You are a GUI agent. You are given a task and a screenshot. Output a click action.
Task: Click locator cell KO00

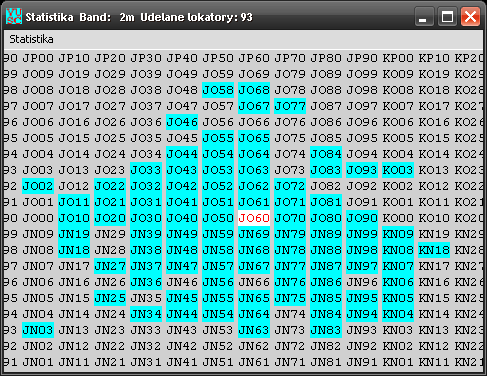[x=398, y=218]
